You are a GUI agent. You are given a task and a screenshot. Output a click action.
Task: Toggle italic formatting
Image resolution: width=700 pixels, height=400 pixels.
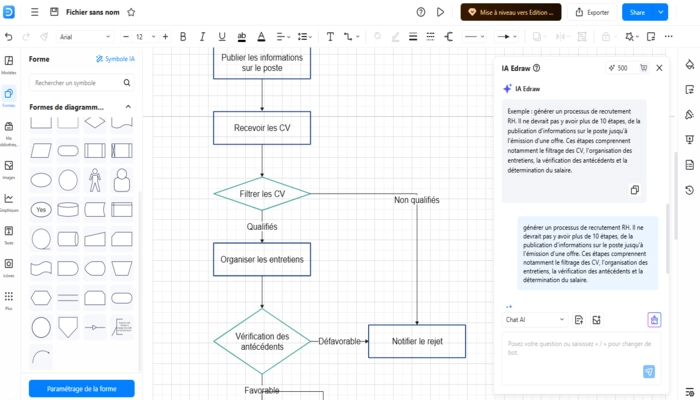(x=202, y=37)
